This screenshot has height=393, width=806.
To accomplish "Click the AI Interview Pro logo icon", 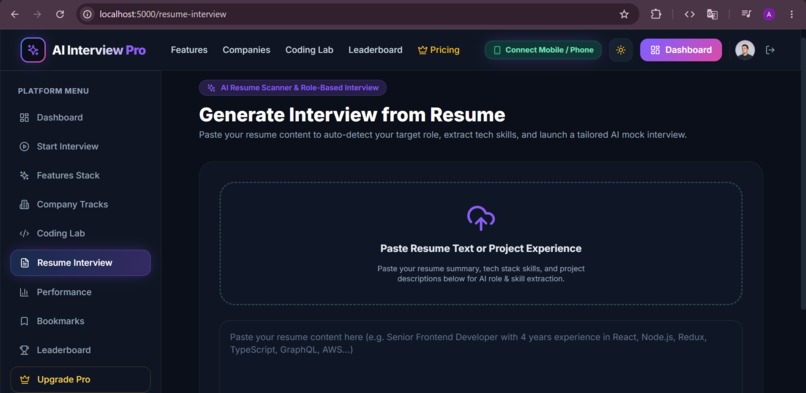I will pyautogui.click(x=33, y=50).
